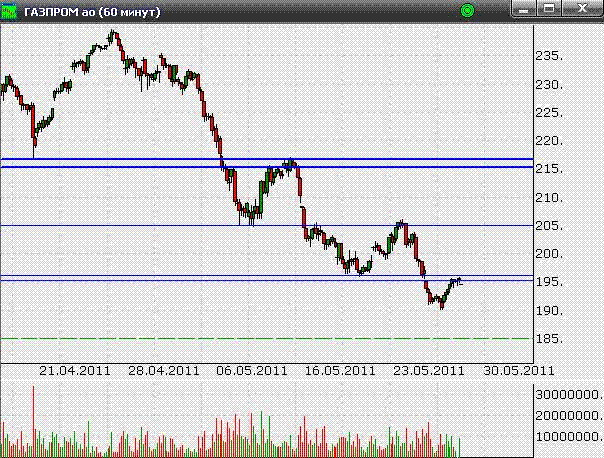Click the 20000000 volume axis label
The image size is (604, 458).
click(569, 416)
